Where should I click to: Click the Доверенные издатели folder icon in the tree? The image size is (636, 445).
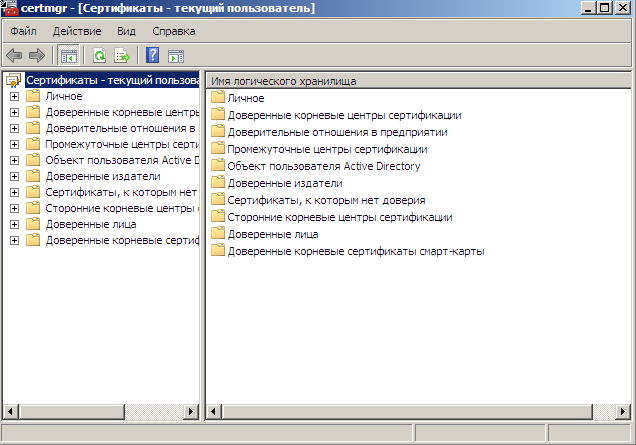click(x=33, y=176)
